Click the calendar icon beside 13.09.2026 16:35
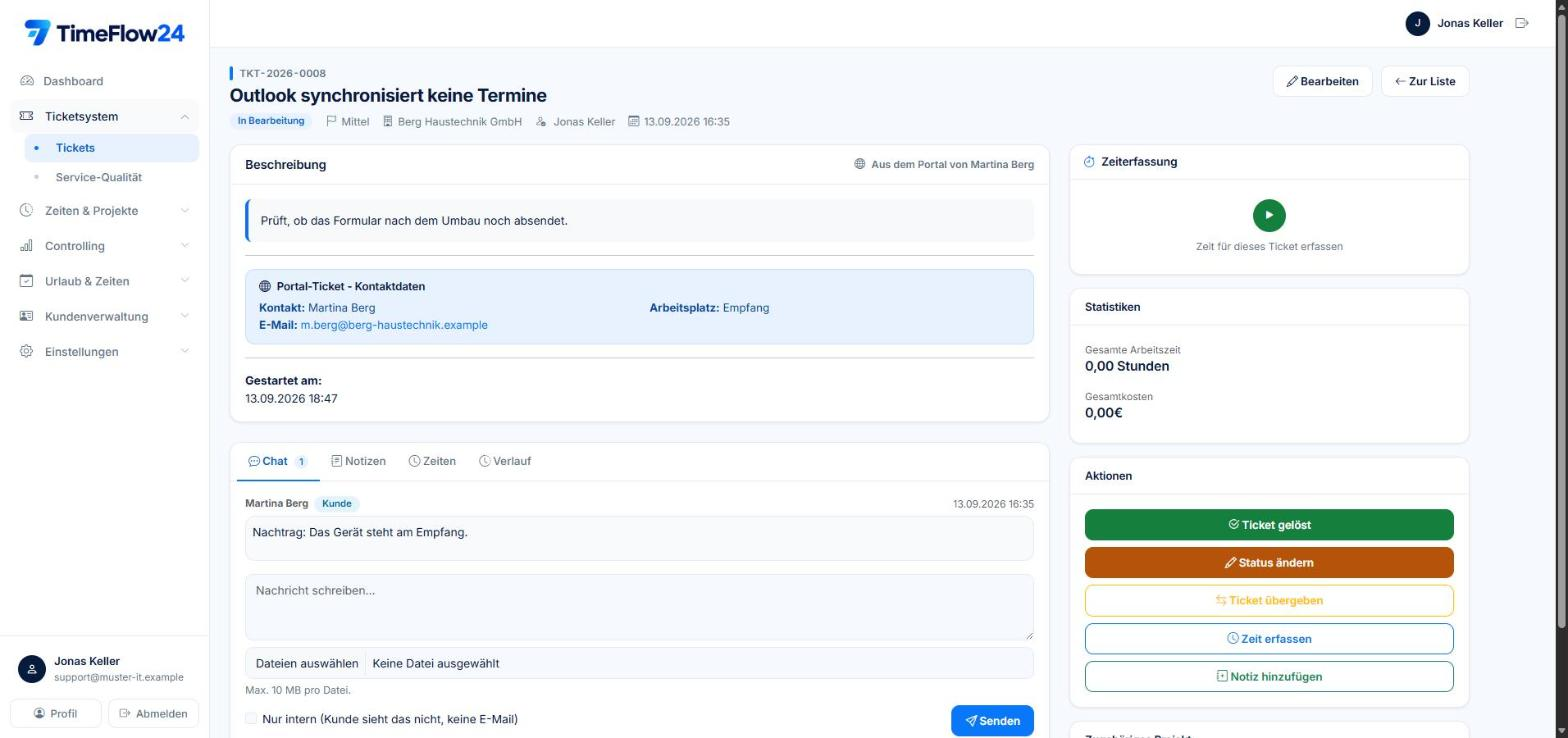The height and width of the screenshot is (738, 1568). coord(633,121)
